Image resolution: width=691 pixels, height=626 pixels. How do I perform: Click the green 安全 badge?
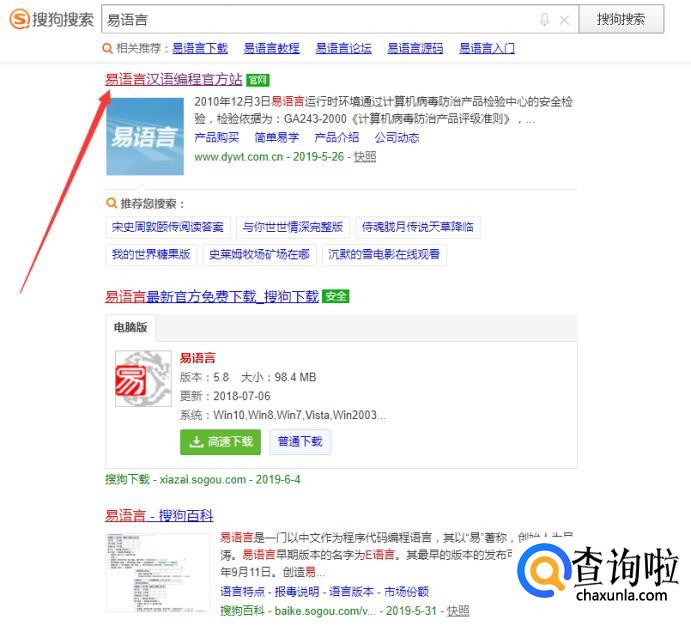click(336, 296)
